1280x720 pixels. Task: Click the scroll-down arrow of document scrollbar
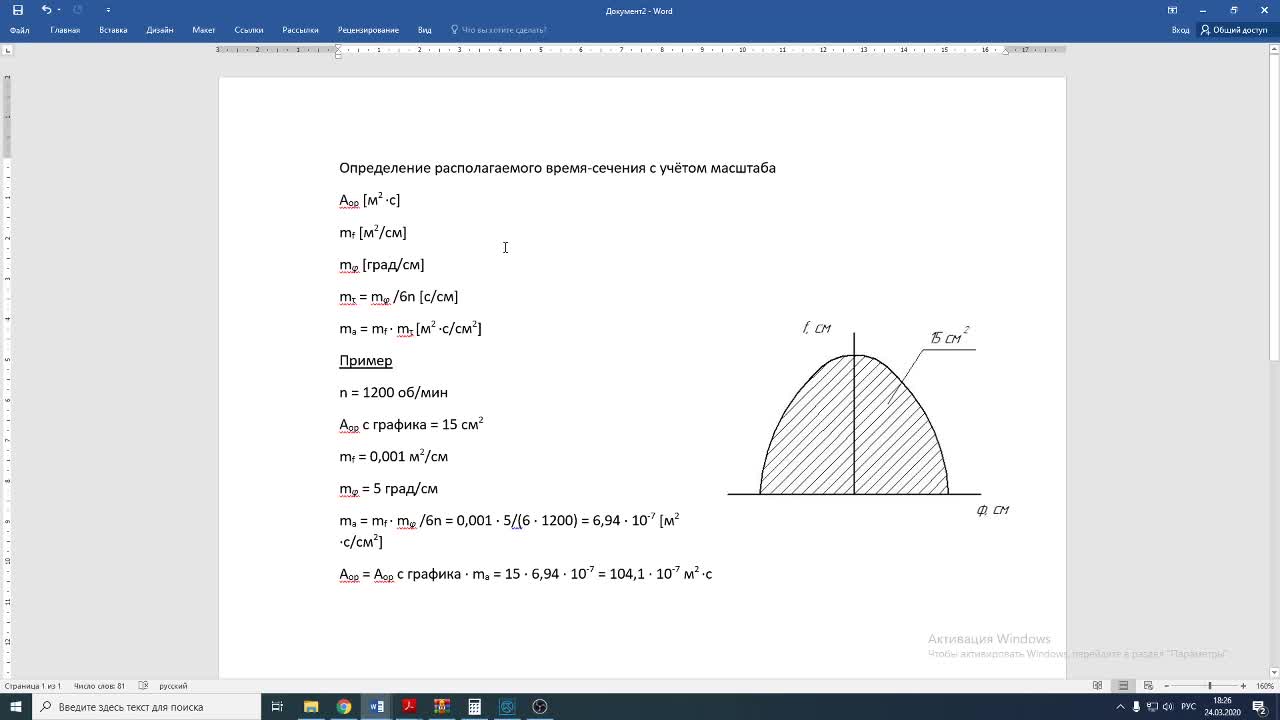point(1274,673)
